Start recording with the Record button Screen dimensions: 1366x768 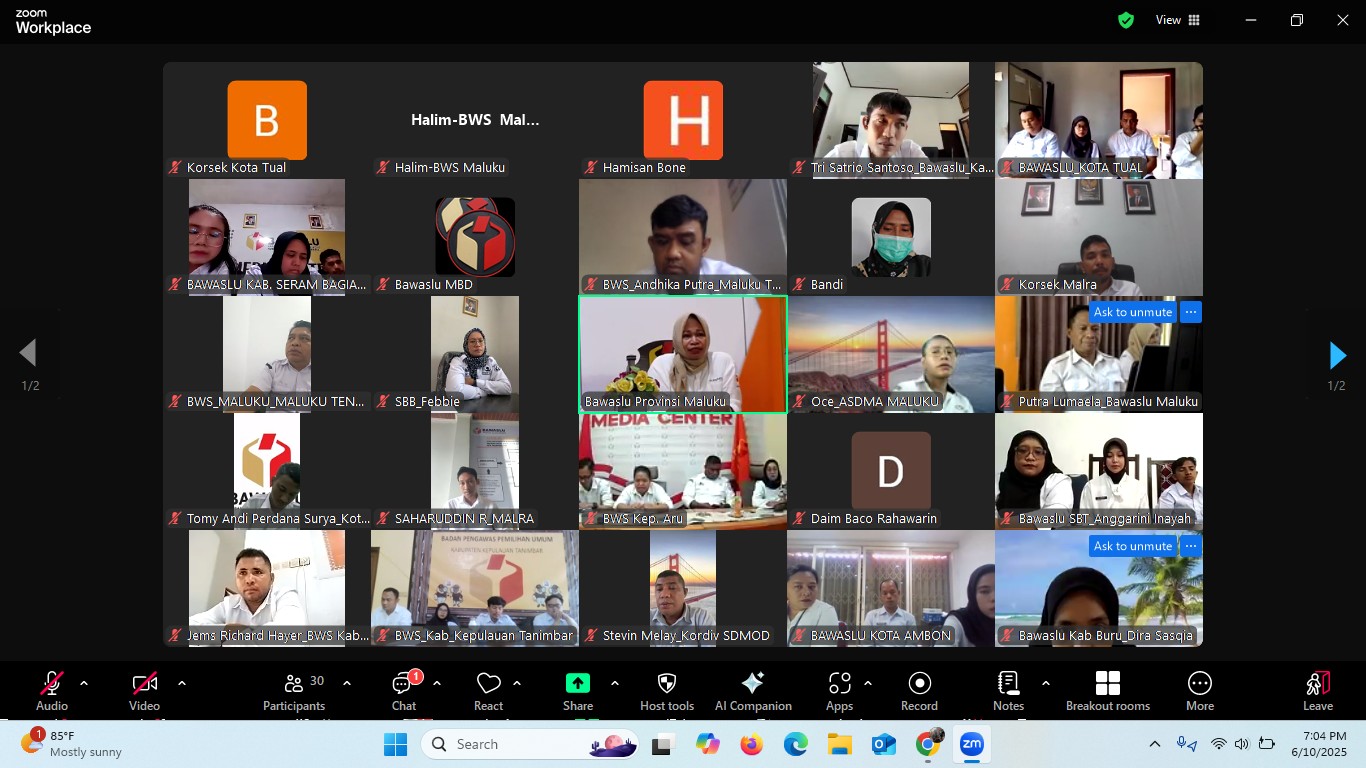click(x=919, y=690)
